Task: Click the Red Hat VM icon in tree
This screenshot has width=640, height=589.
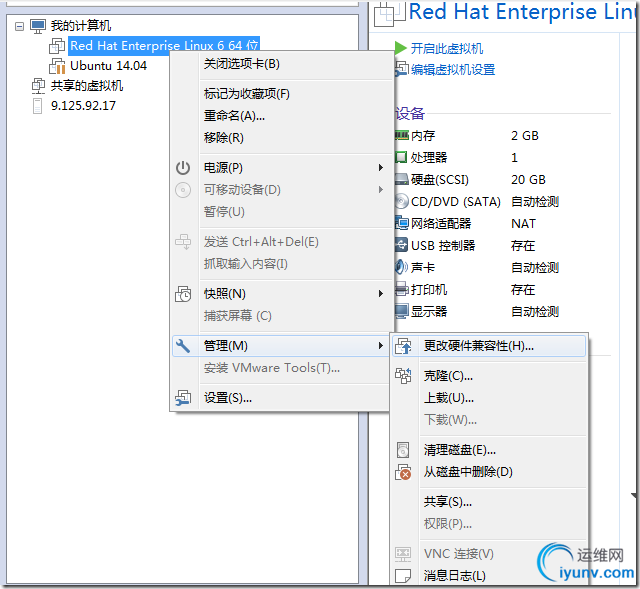Action: pos(57,46)
